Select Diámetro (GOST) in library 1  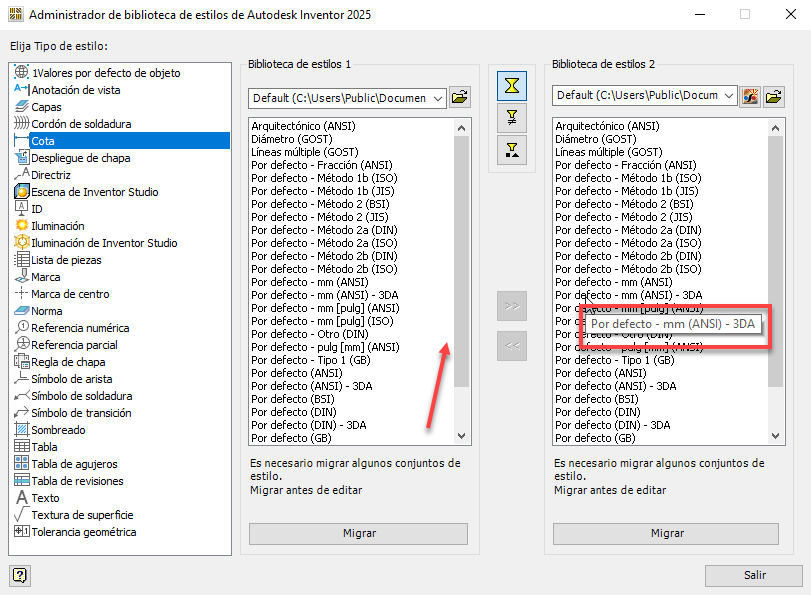(x=292, y=139)
